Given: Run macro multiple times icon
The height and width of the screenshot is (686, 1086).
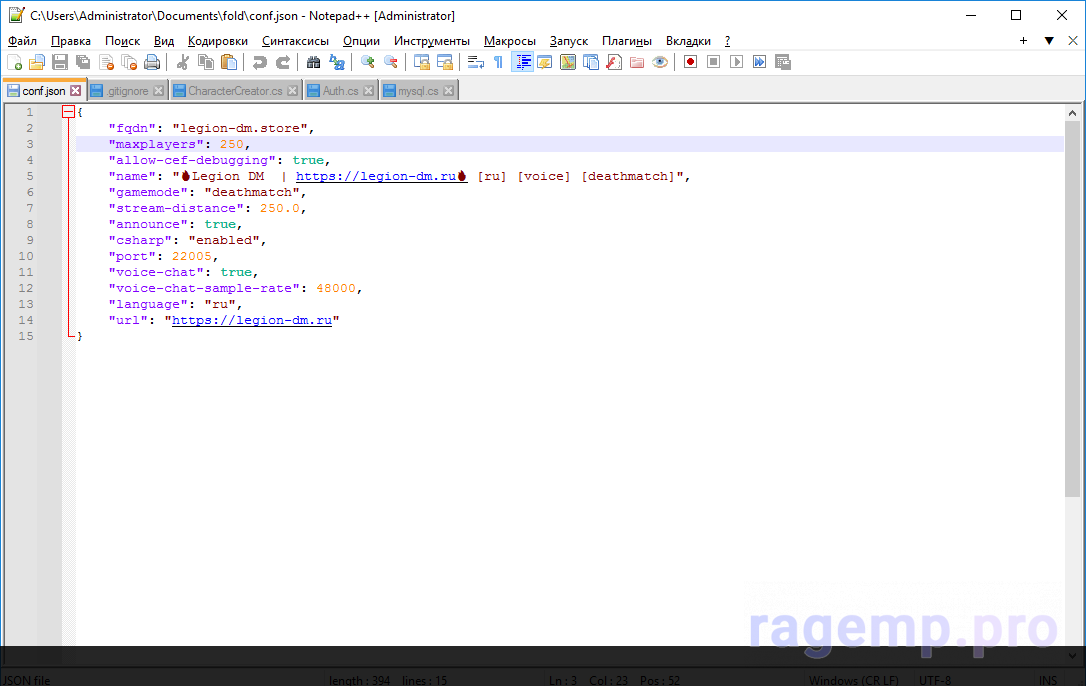Looking at the screenshot, I should point(759,62).
